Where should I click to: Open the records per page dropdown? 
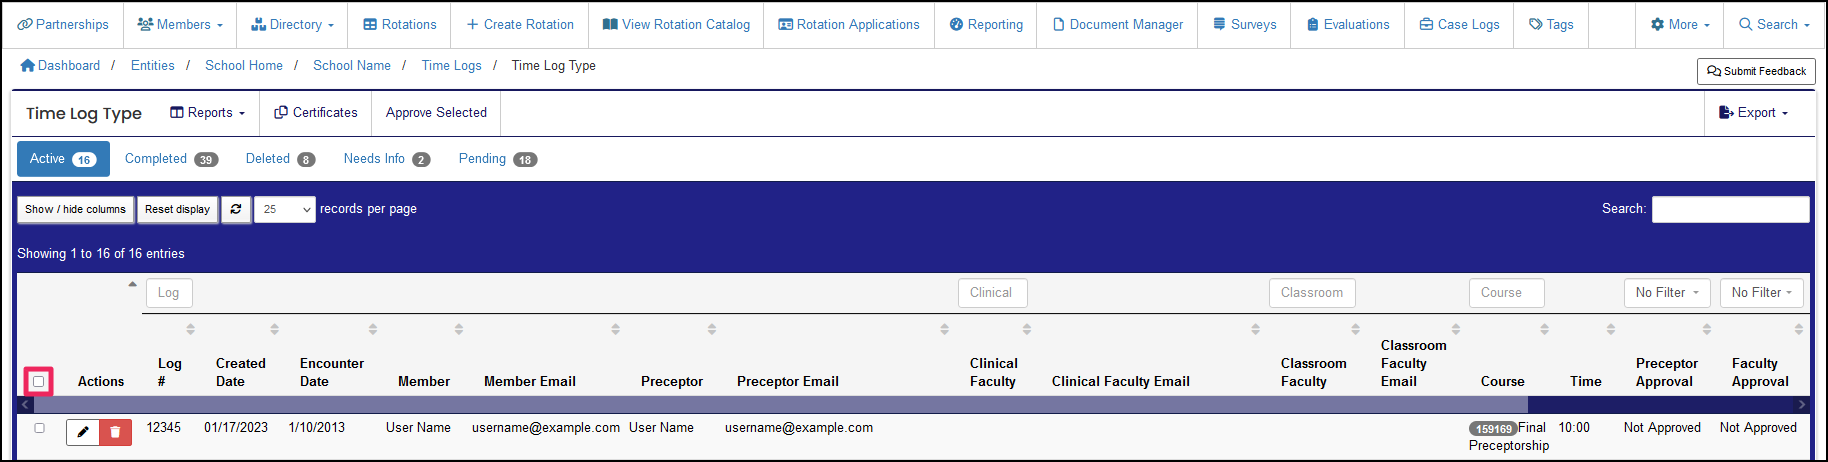click(285, 209)
